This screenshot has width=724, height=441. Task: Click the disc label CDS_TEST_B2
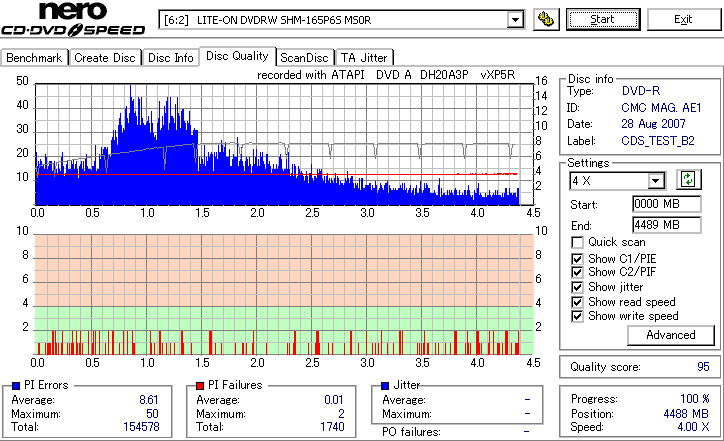point(658,141)
